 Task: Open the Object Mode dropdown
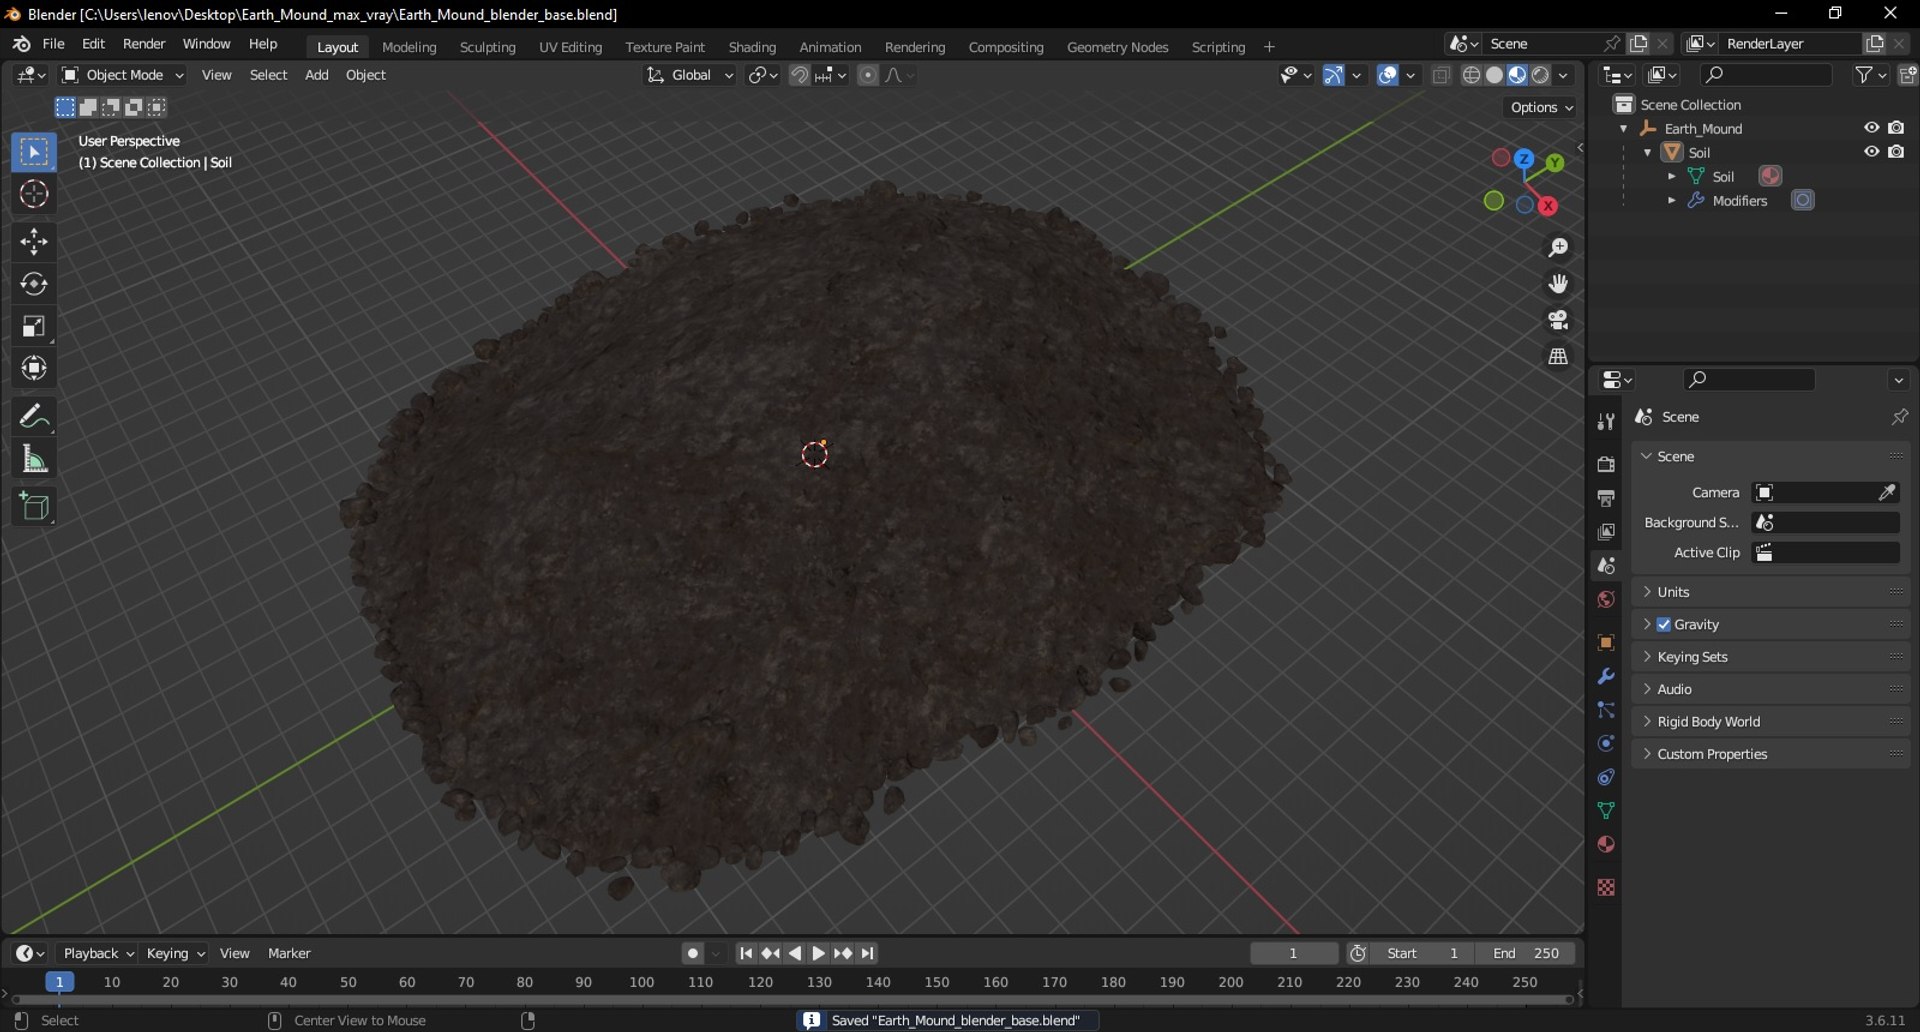tap(123, 75)
